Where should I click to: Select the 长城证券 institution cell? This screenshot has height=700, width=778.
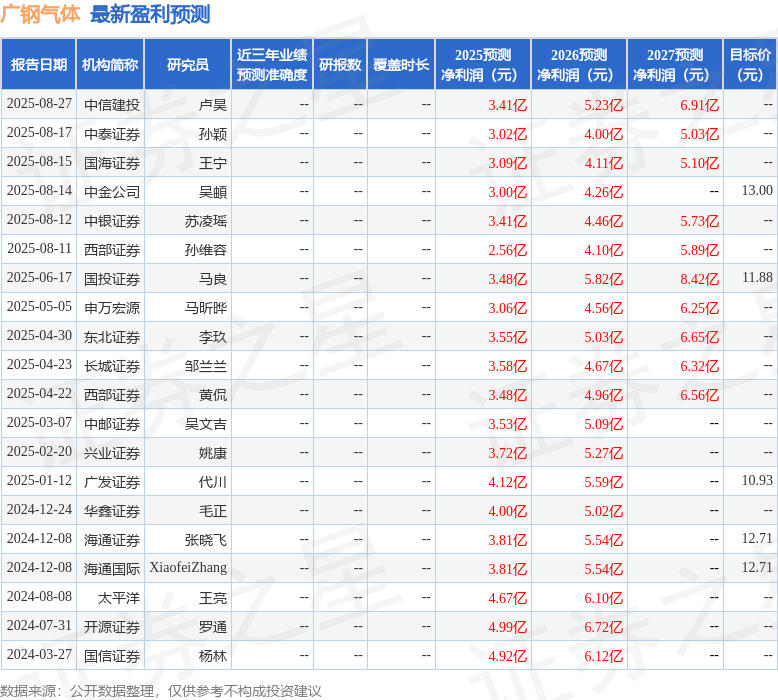pyautogui.click(x=112, y=366)
